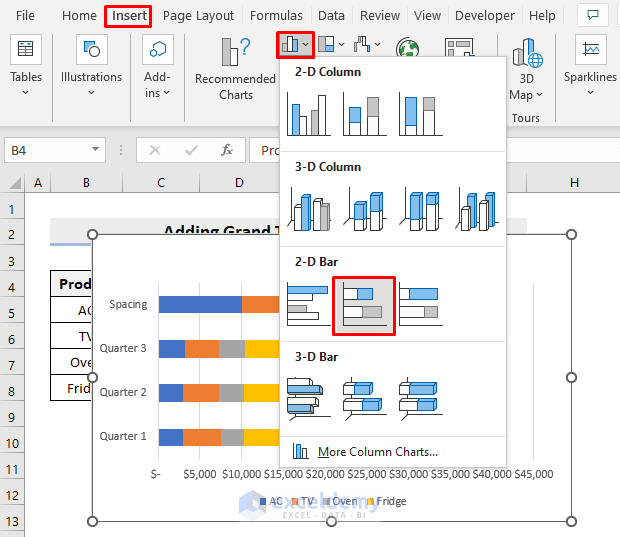This screenshot has height=537, width=620.
Task: Click the formula bar Cancel X button
Action: [x=155, y=150]
